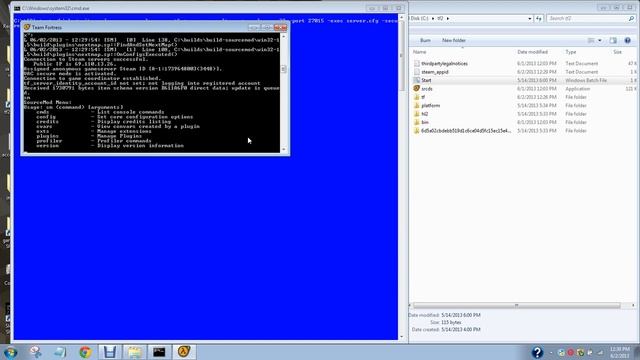Select the hl2 folder
Viewport: 640px width, 360px height.
coord(424,114)
